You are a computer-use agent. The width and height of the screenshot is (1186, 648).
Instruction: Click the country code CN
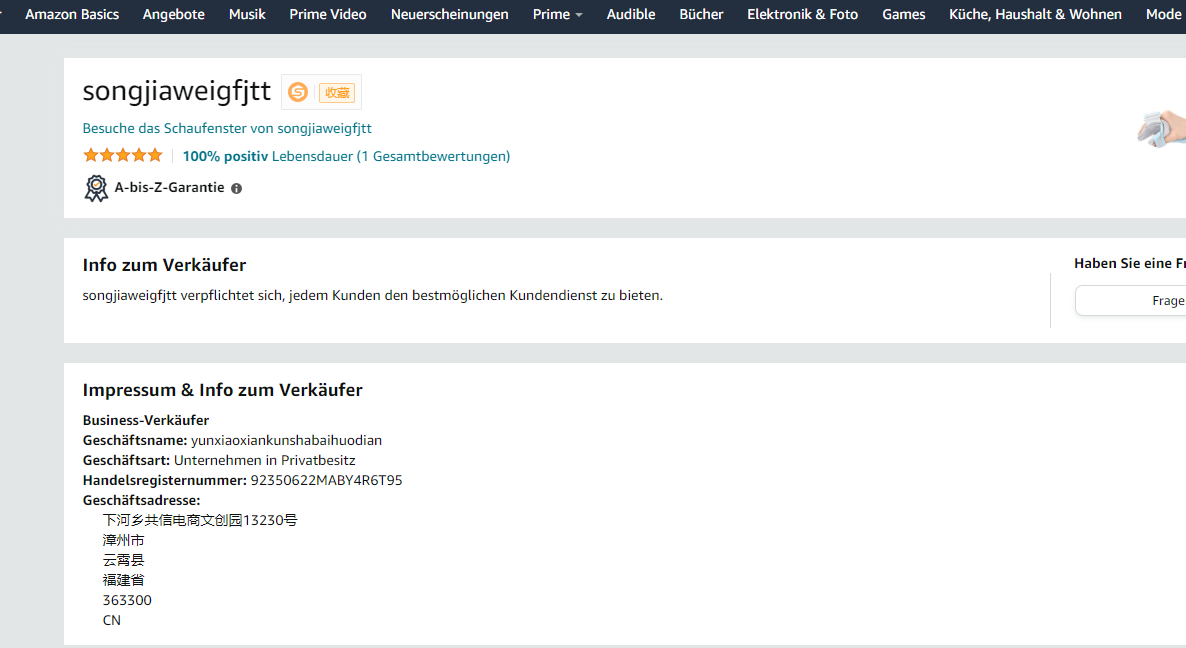[x=111, y=621]
